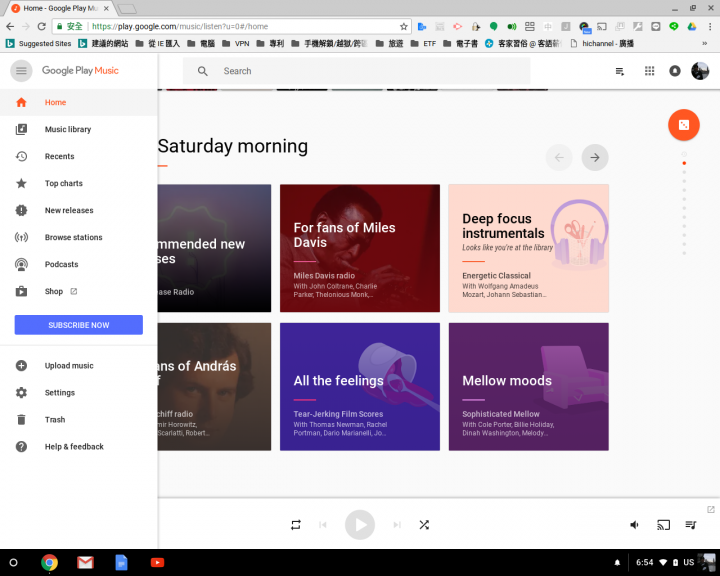Click the Search input field
The height and width of the screenshot is (576, 720).
point(356,71)
